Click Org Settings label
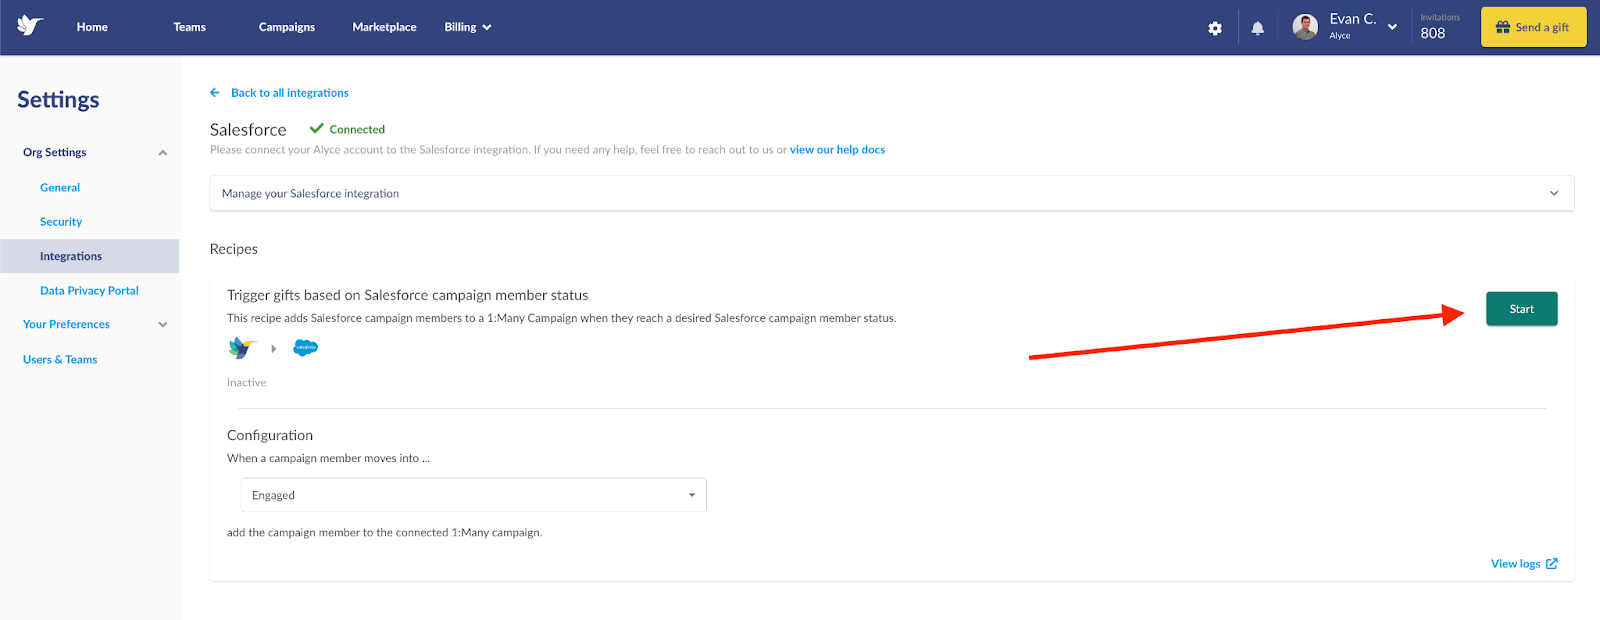This screenshot has height=620, width=1600. coord(54,153)
